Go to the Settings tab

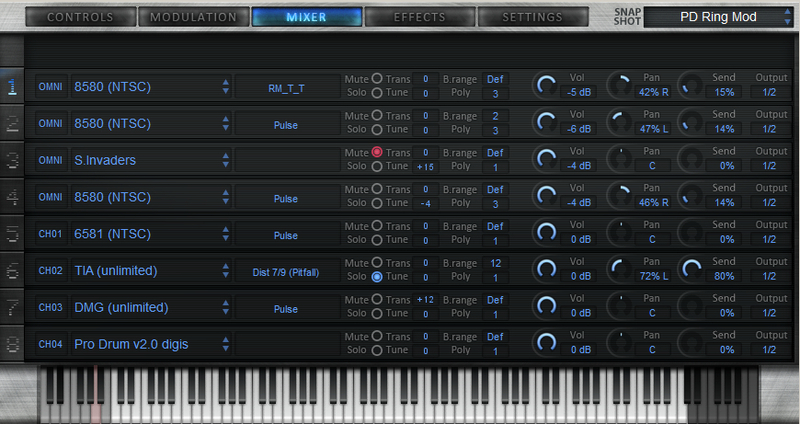(x=533, y=17)
